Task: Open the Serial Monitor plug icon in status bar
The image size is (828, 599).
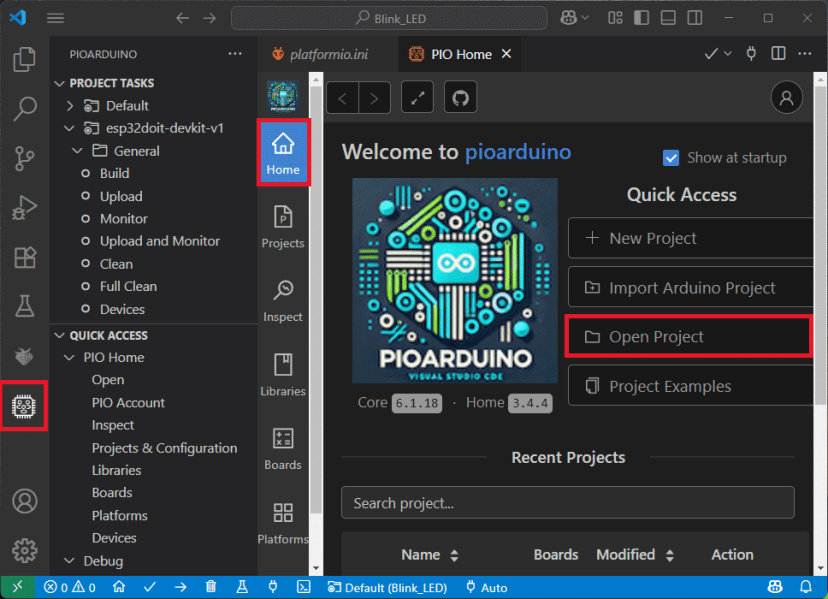Action: [272, 587]
